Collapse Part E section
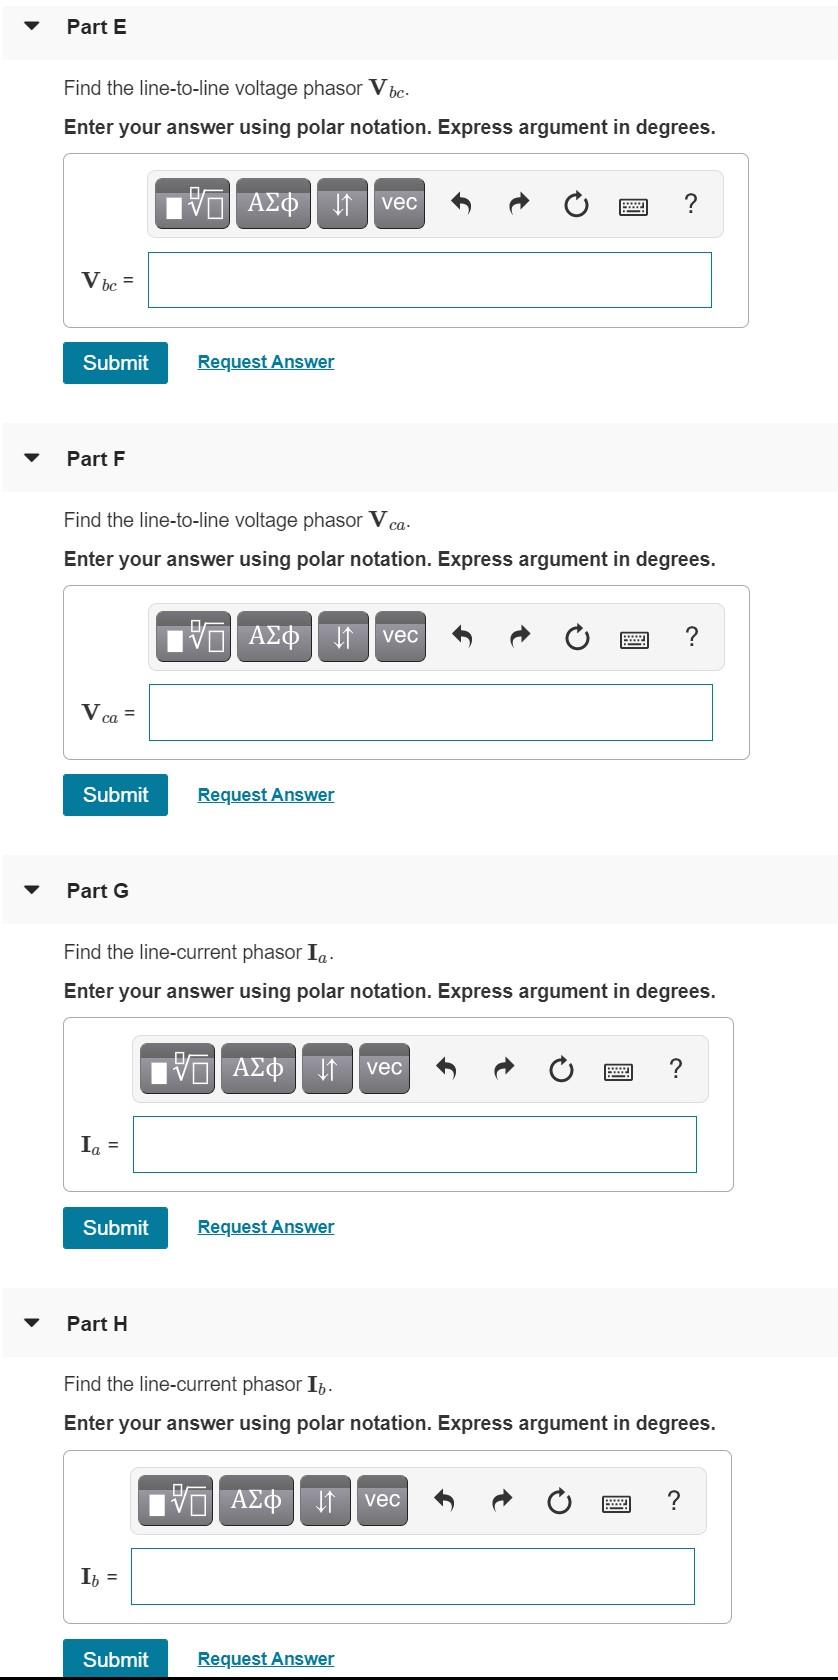838x1680 pixels. pos(30,27)
